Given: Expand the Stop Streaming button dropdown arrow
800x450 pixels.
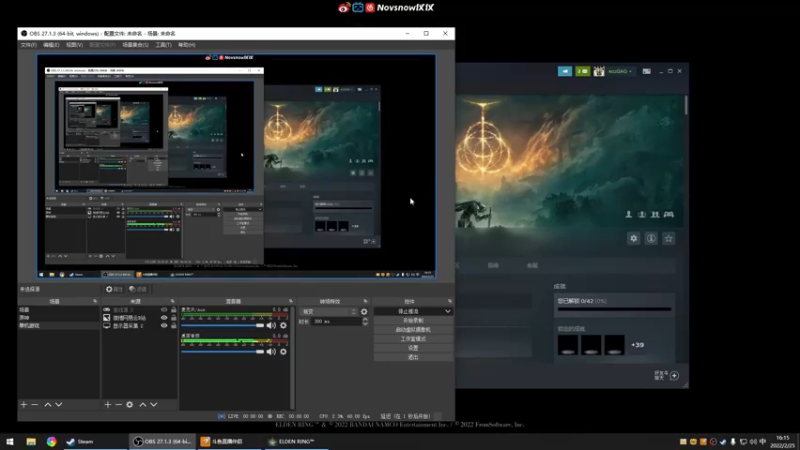Looking at the screenshot, I should click(447, 311).
